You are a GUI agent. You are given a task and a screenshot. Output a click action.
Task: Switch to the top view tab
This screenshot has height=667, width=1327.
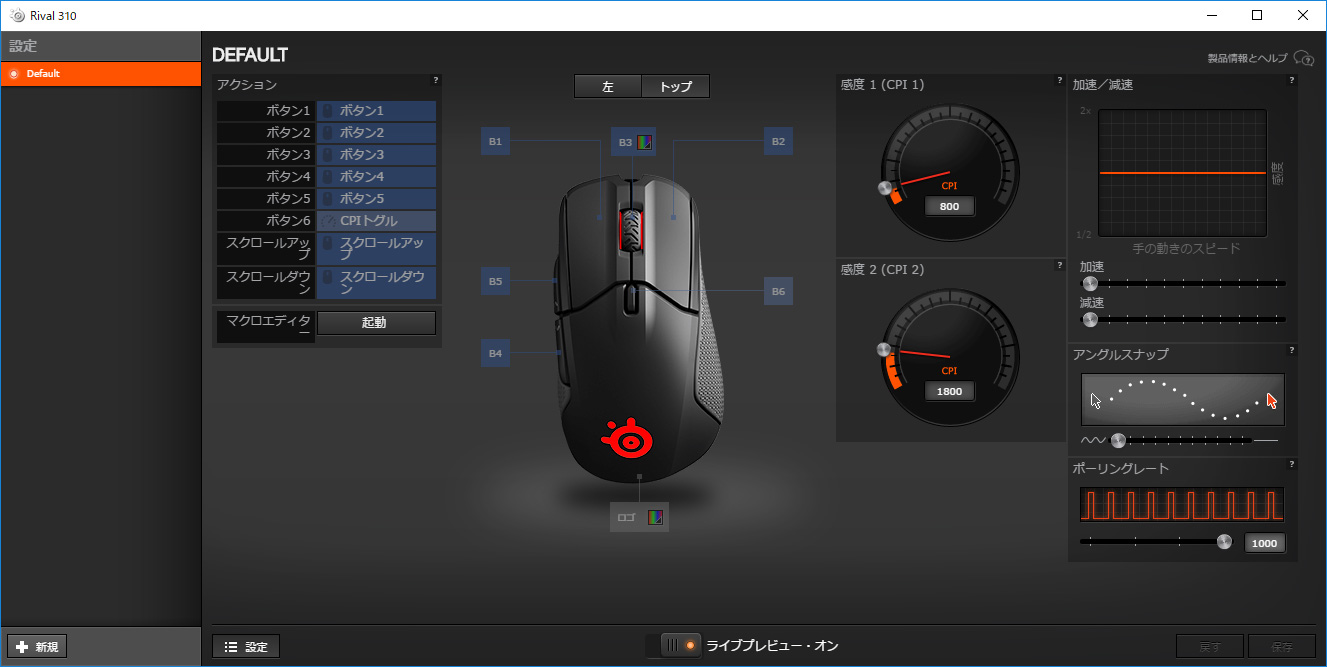[675, 87]
